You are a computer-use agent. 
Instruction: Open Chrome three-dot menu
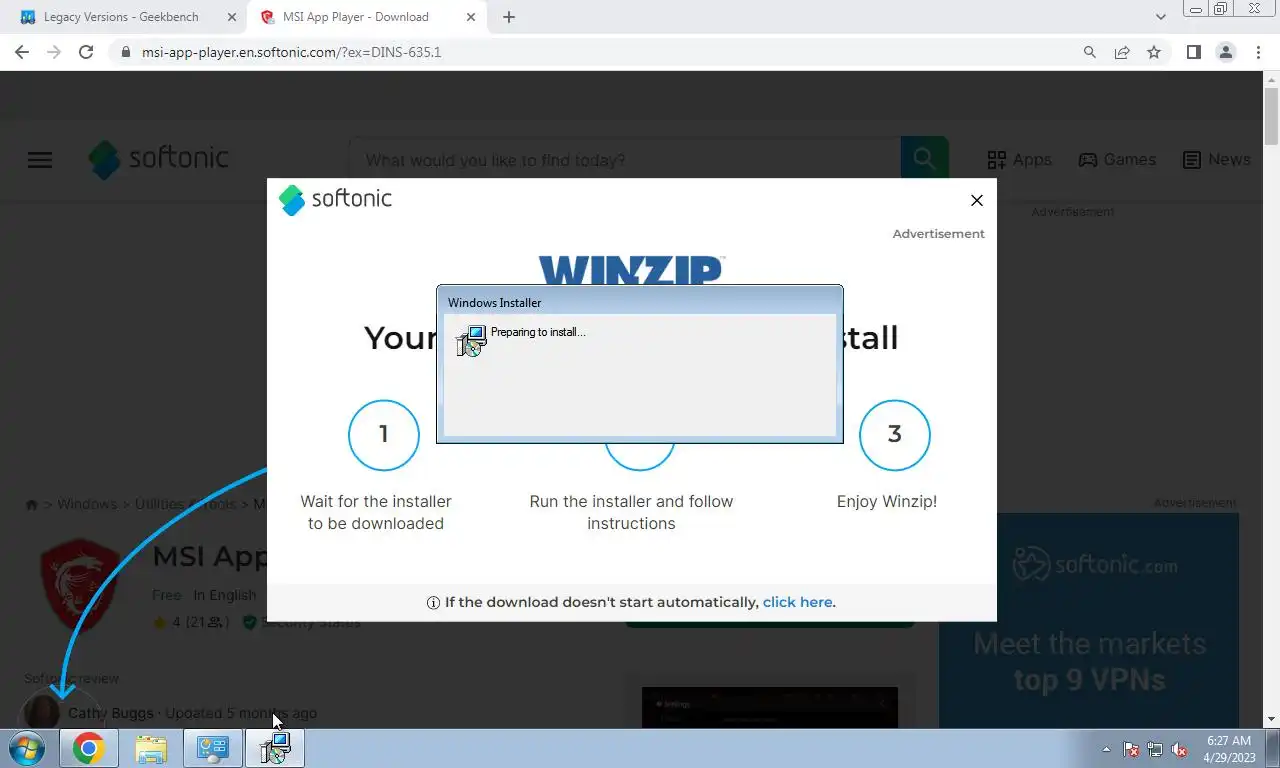click(1258, 52)
